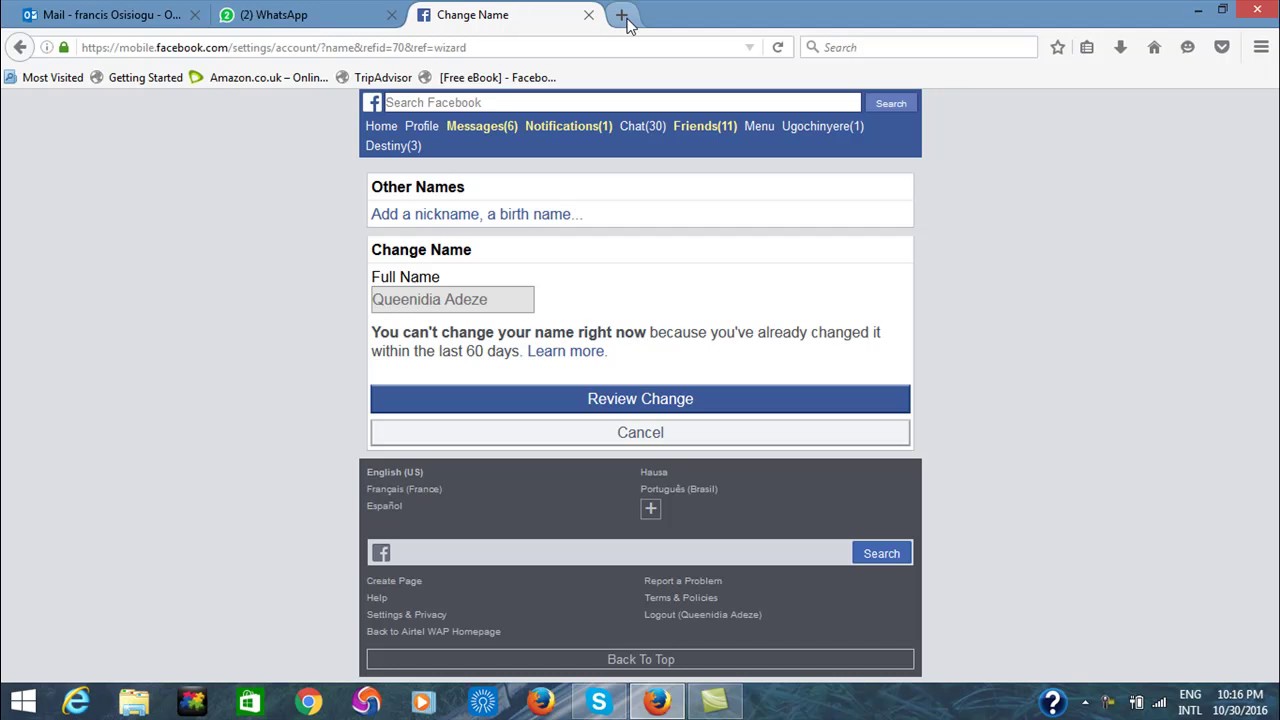
Task: Open a new tab with the plus button
Action: [622, 15]
